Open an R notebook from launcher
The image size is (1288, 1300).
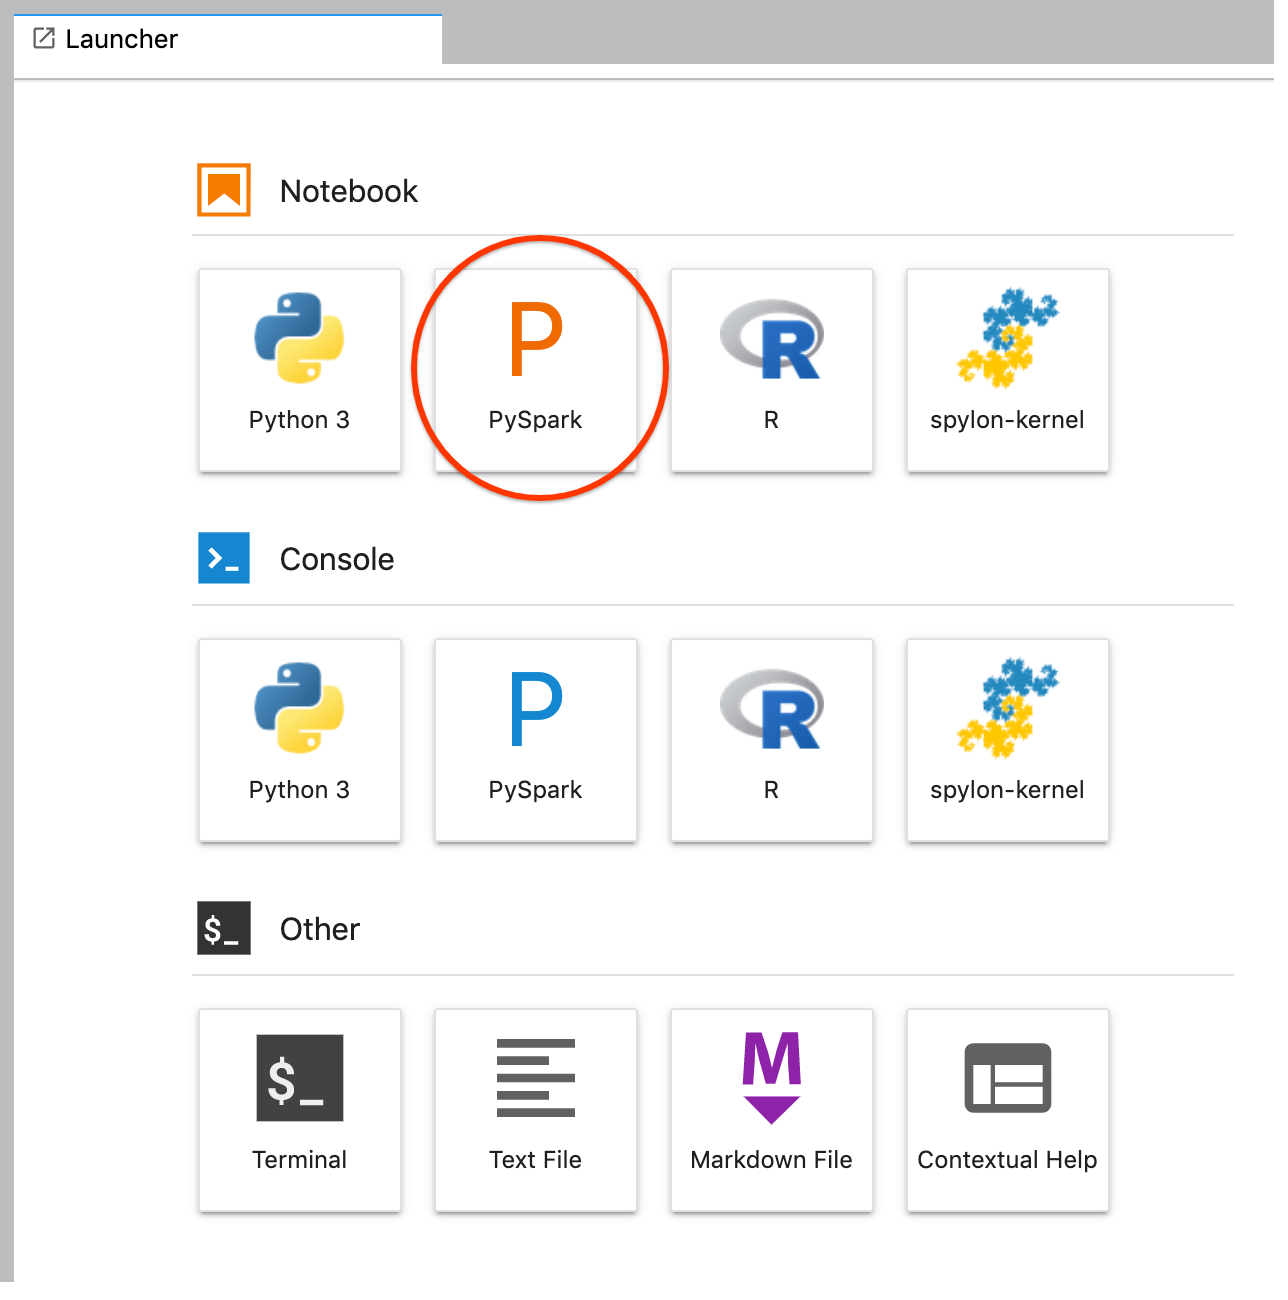coord(771,369)
